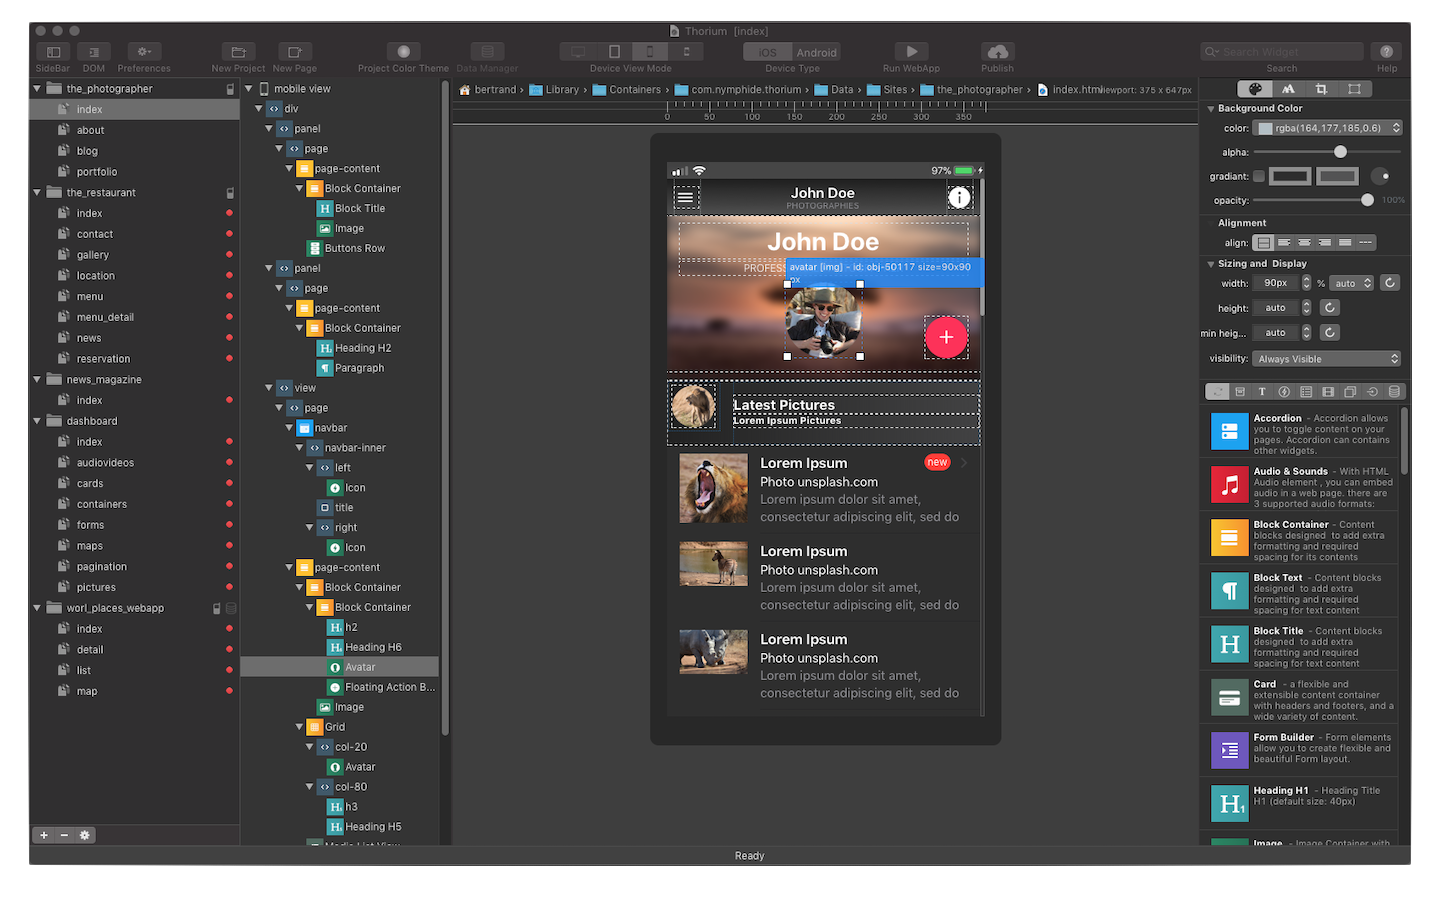The image size is (1440, 900).
Task: Select the iOS device type
Action: point(768,53)
